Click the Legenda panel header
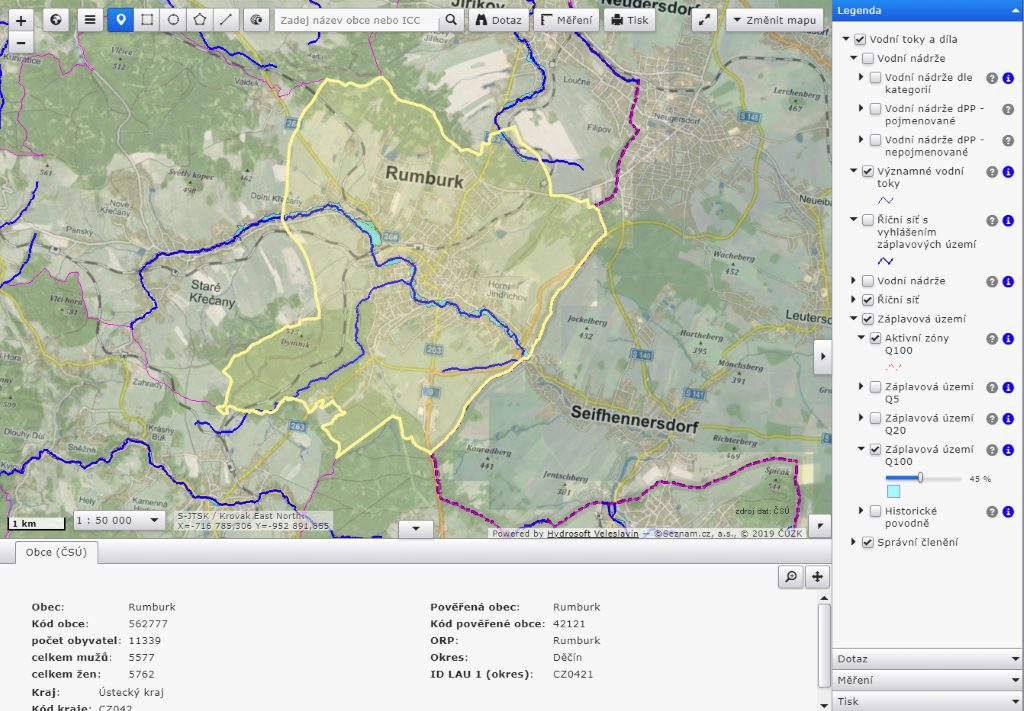Image resolution: width=1024 pixels, height=711 pixels. (x=927, y=10)
